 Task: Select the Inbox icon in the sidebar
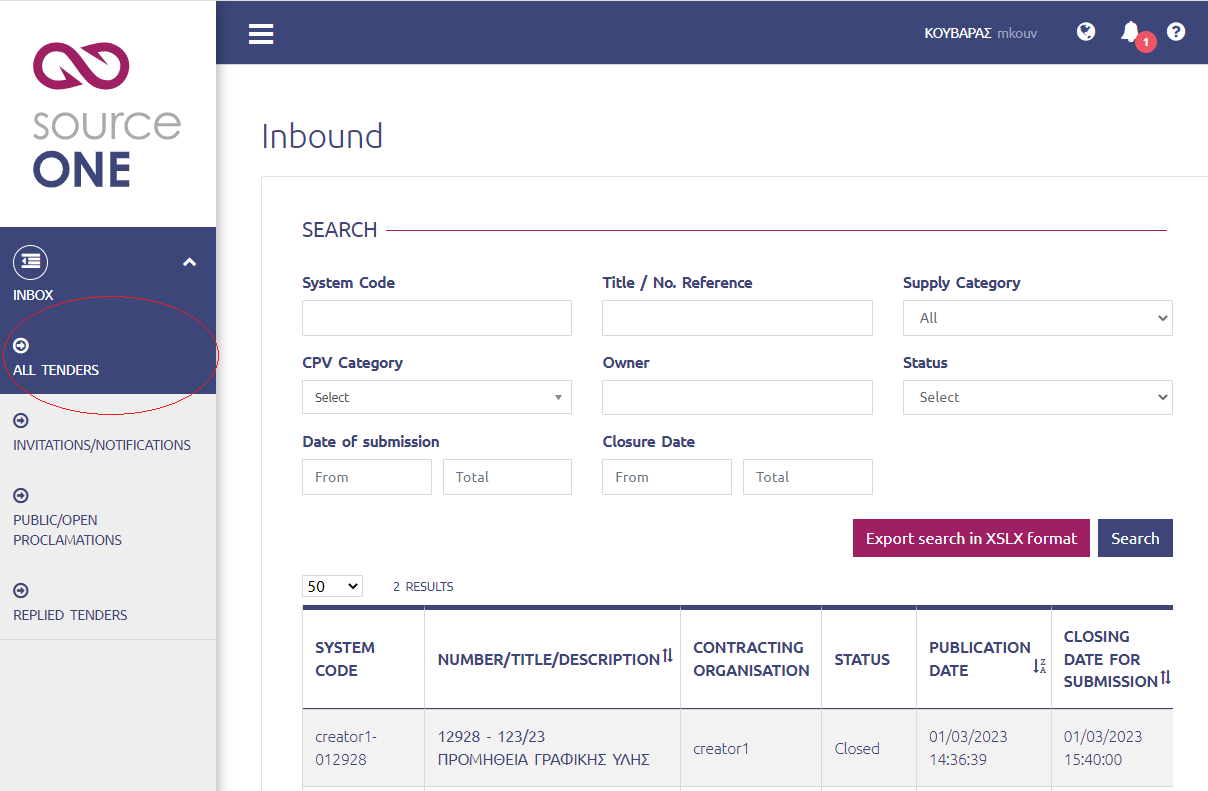coord(30,262)
